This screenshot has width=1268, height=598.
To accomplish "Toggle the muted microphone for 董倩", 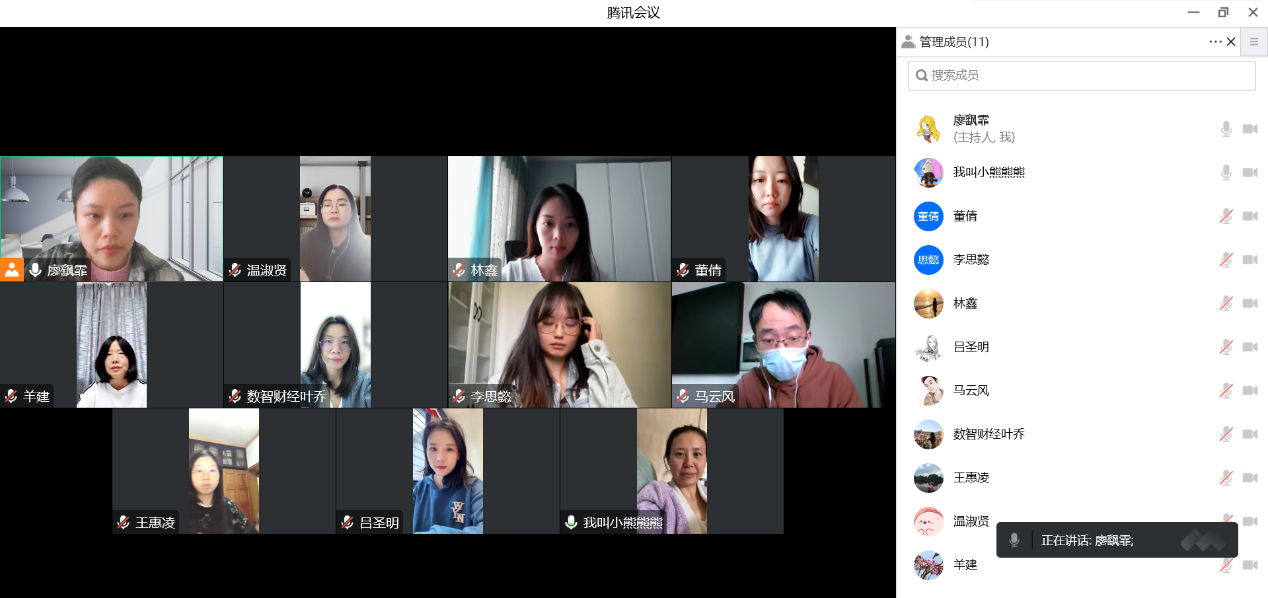I will pos(1225,216).
